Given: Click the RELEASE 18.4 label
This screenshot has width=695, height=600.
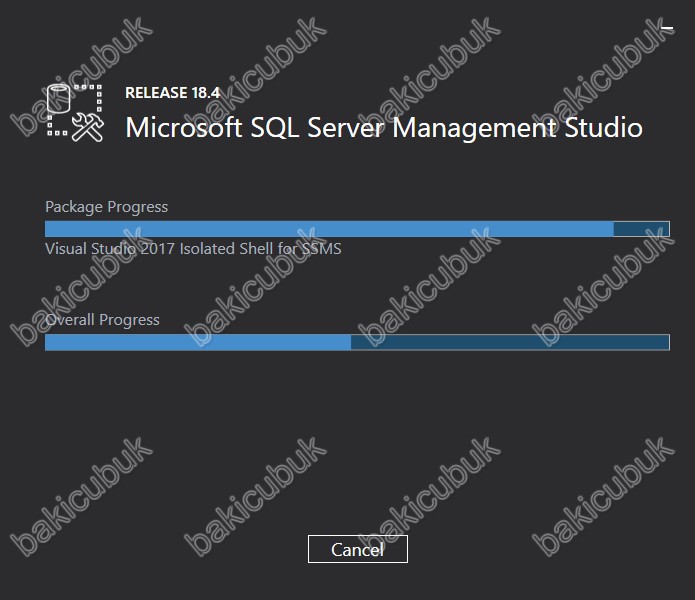Looking at the screenshot, I should tap(172, 93).
